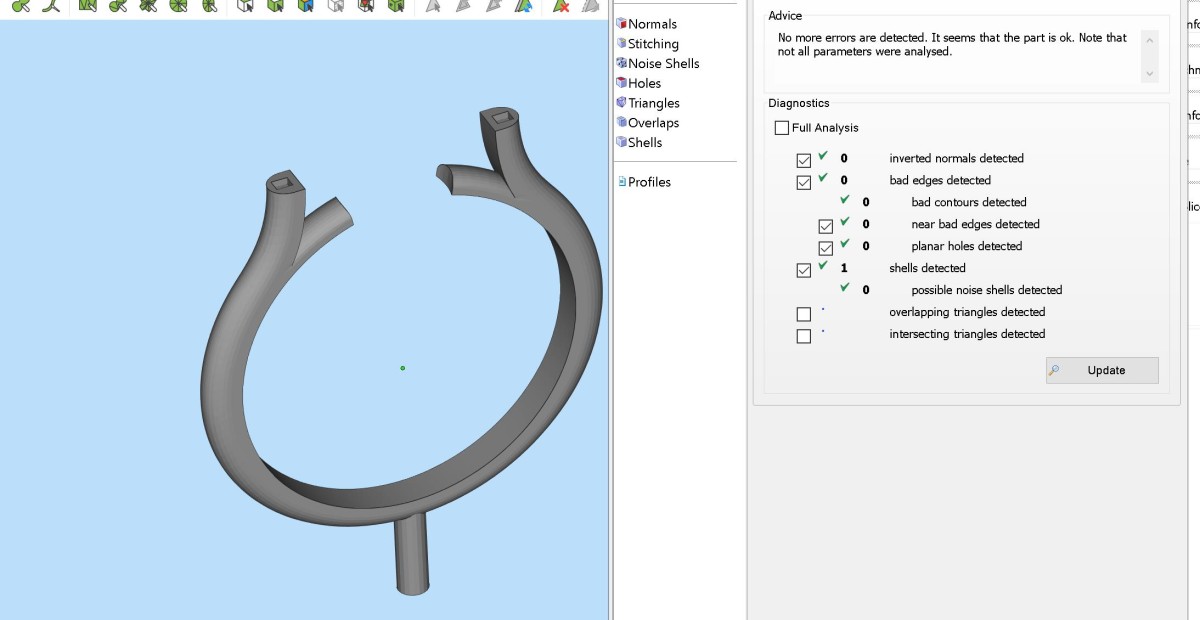Open the Profiles item
Screen dimensions: 1200x620
(648, 182)
